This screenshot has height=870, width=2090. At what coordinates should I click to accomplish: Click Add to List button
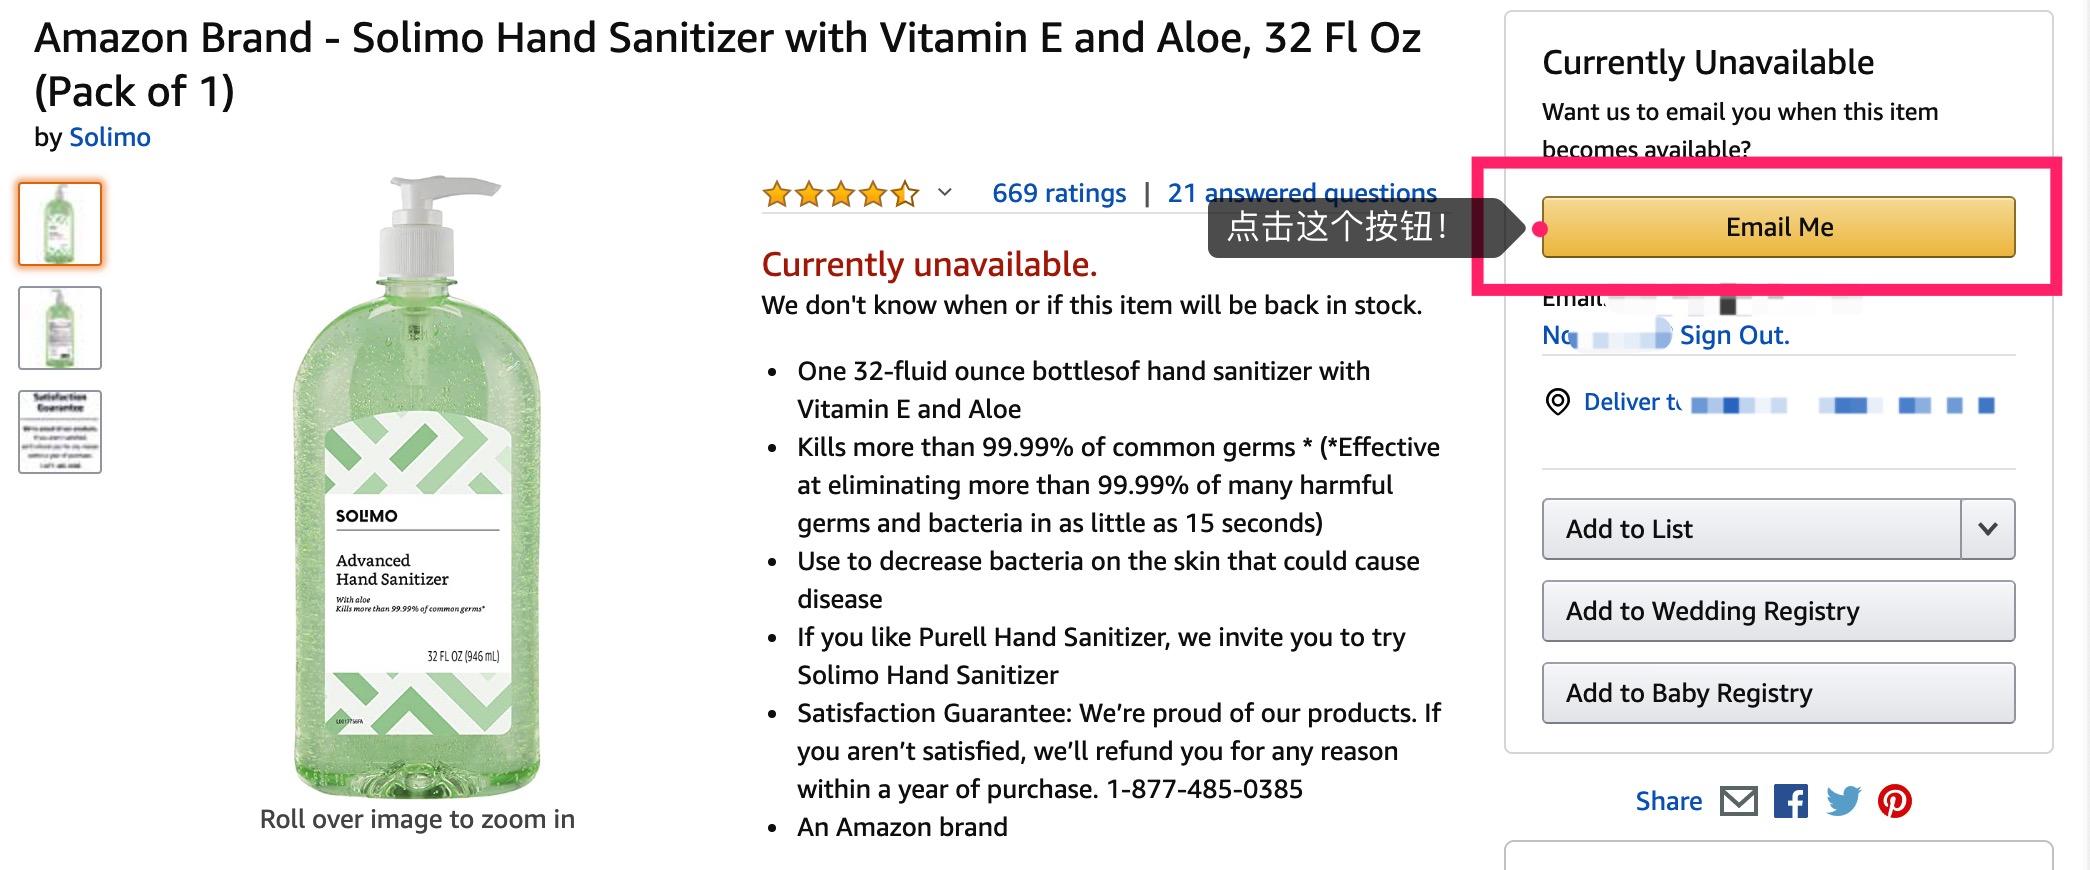(x=1750, y=529)
